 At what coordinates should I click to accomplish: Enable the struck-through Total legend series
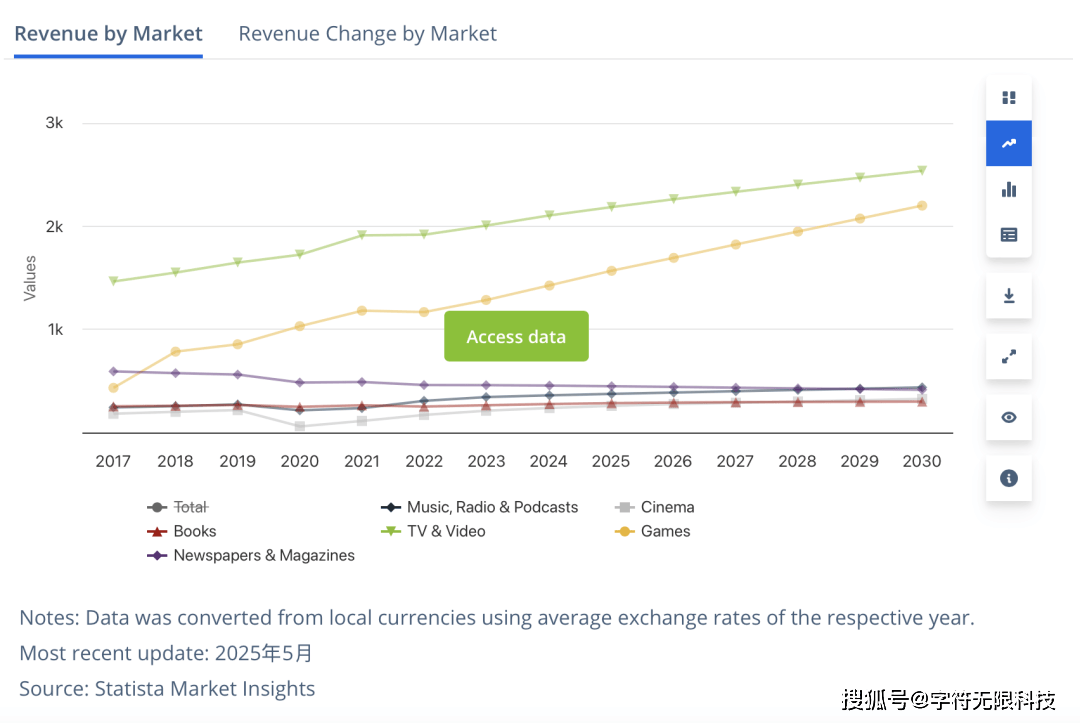click(190, 507)
